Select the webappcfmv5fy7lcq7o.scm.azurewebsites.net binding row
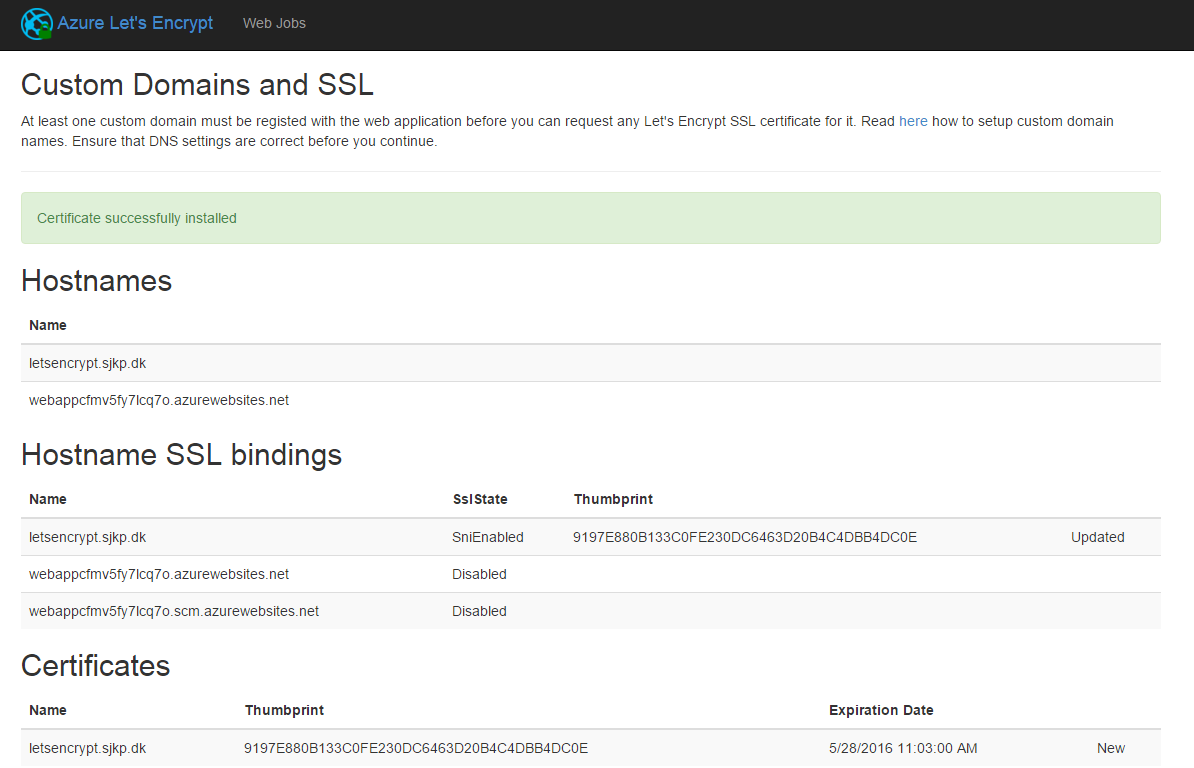The width and height of the screenshot is (1194, 768). point(174,611)
